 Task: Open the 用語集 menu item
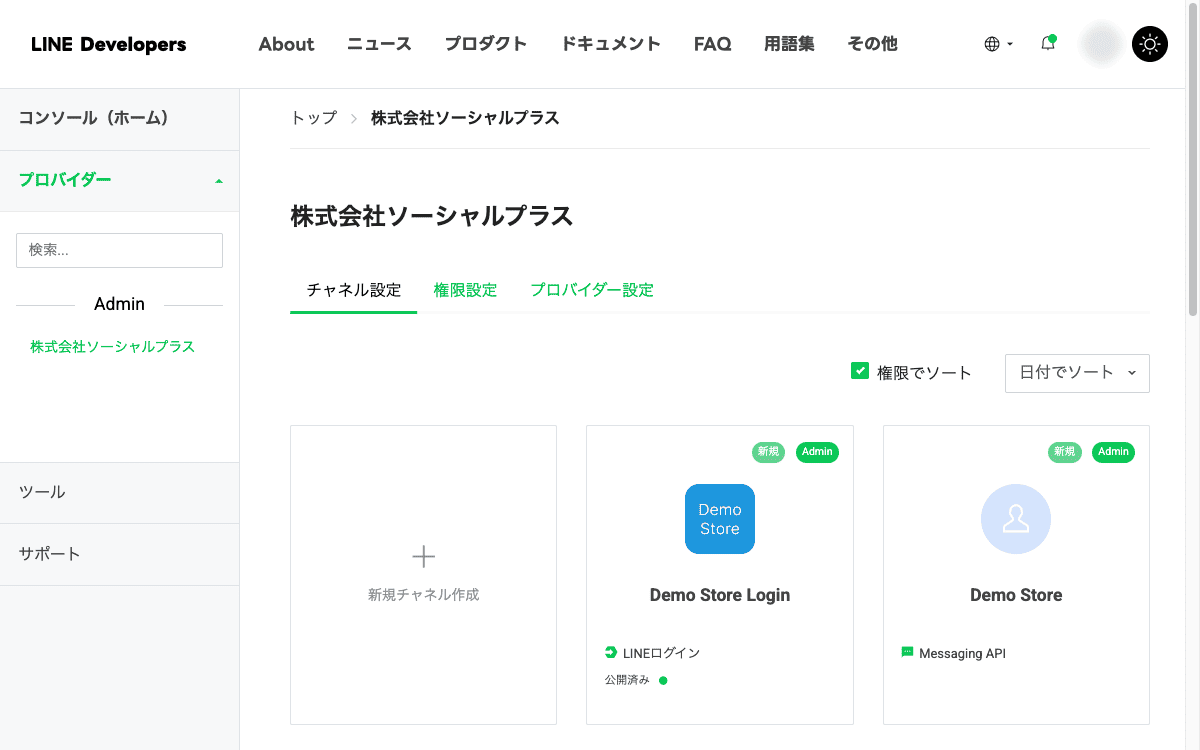click(789, 44)
